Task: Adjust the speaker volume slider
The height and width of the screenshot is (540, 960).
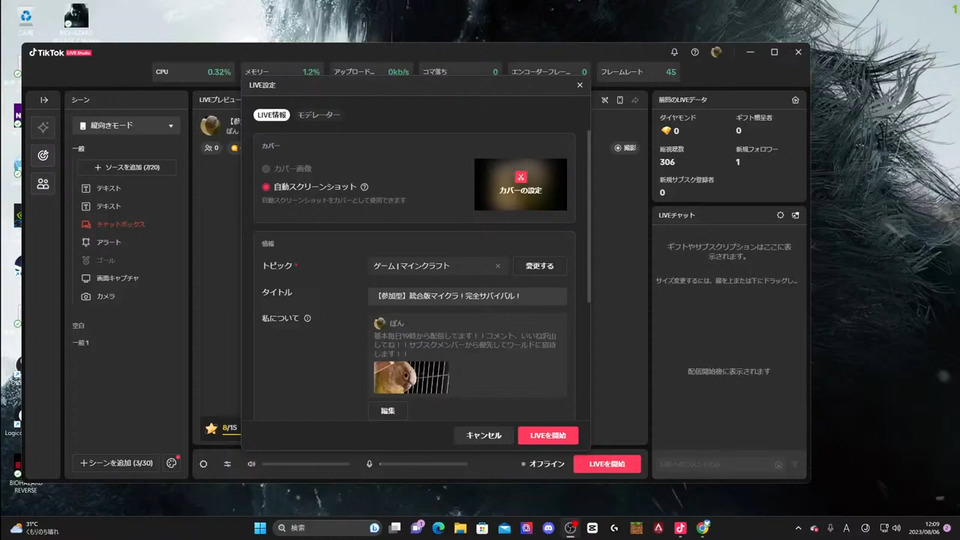Action: 306,464
